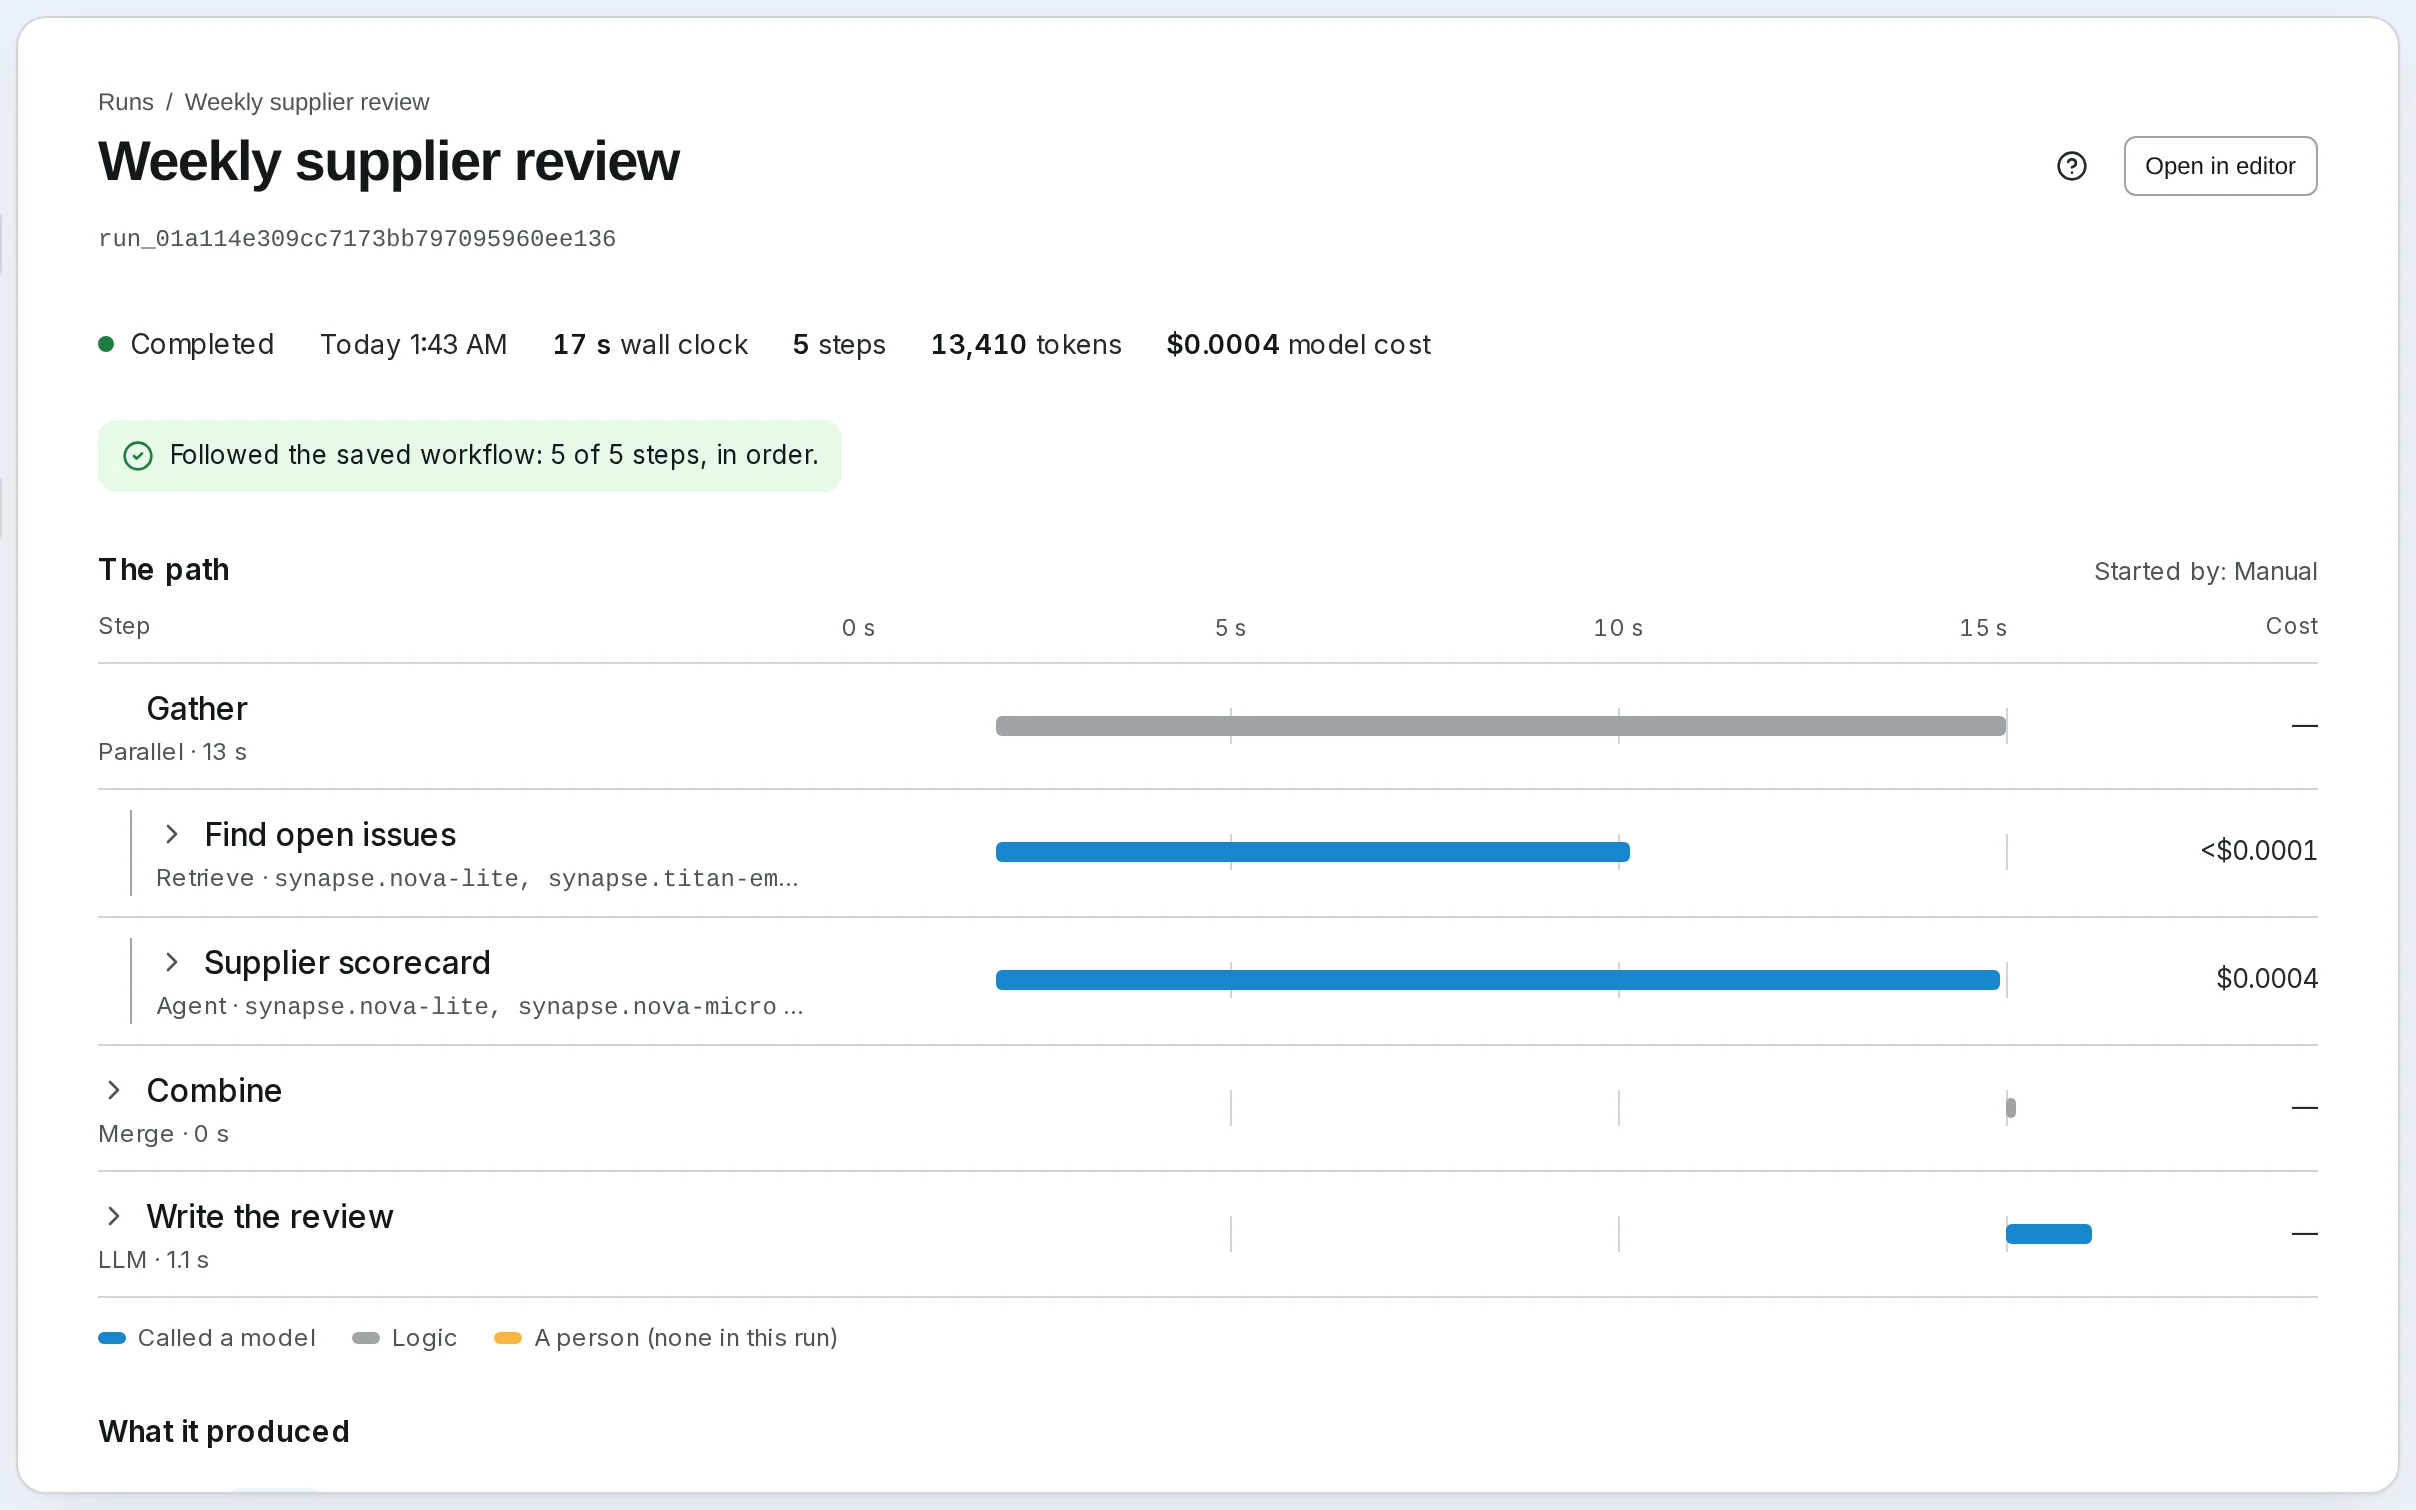Click the 'Started by: Manual' text
This screenshot has width=2416, height=1510.
point(2205,571)
